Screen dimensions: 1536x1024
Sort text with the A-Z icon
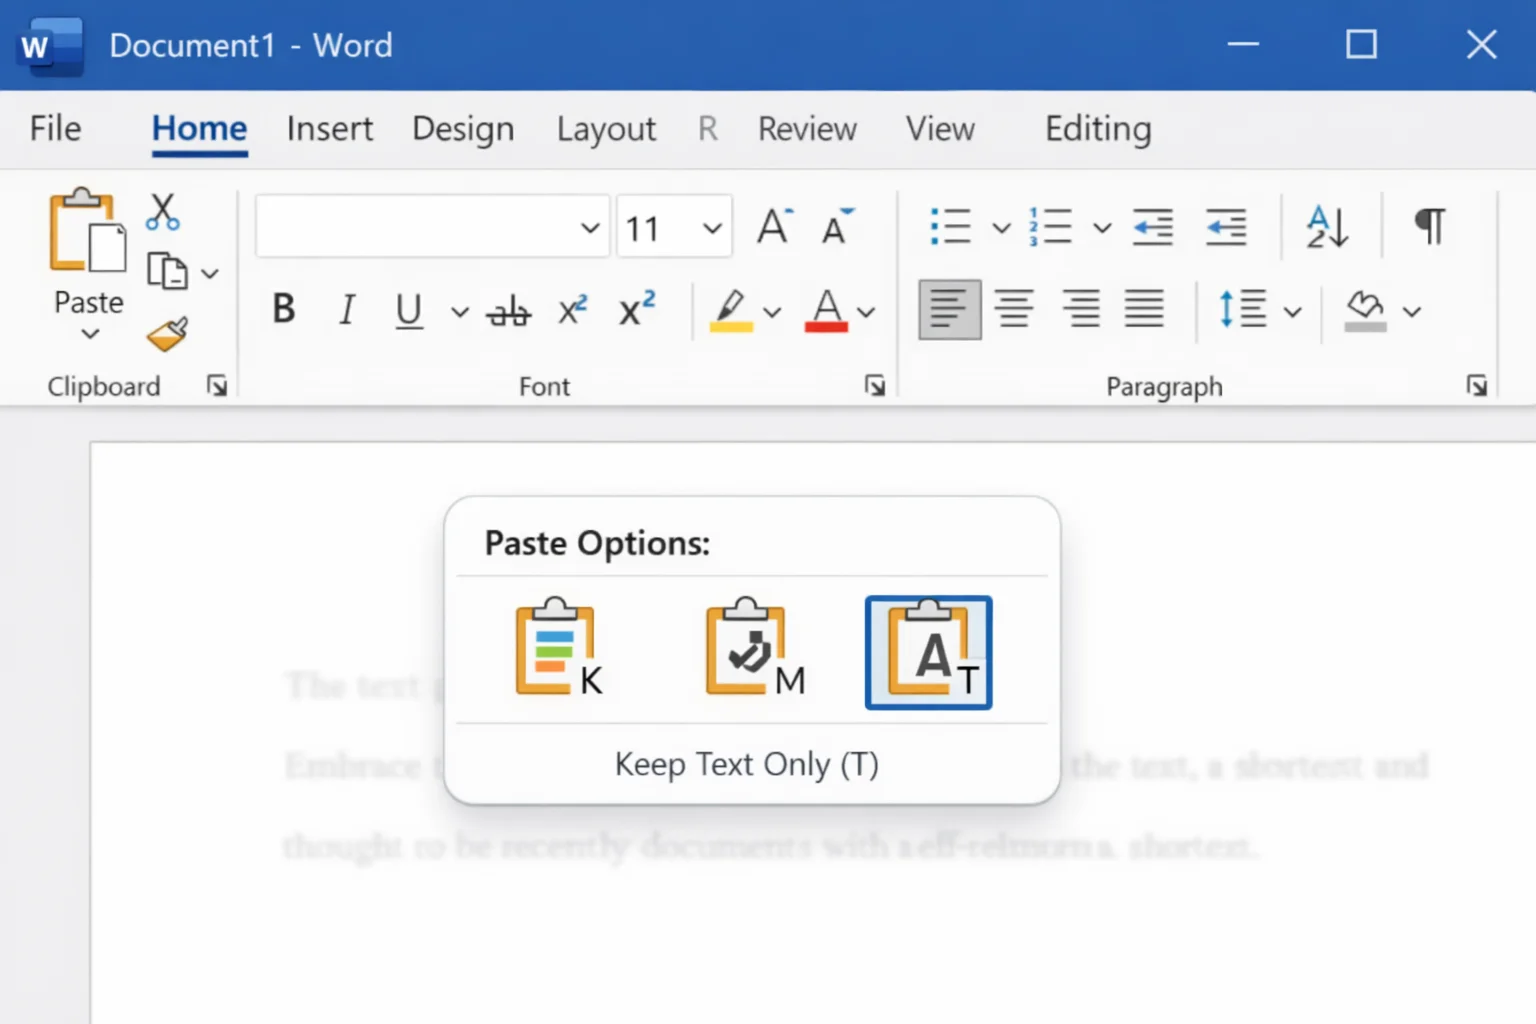pos(1327,227)
